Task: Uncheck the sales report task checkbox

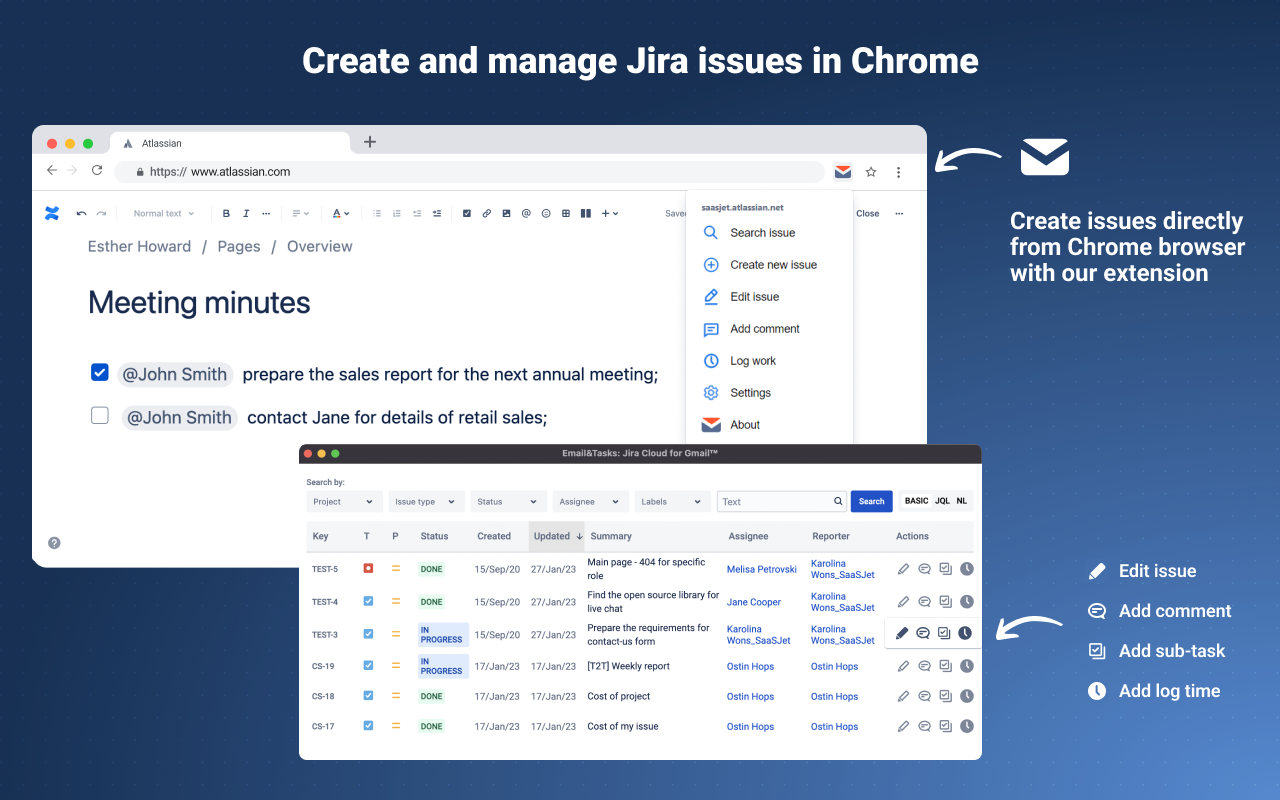Action: tap(99, 373)
